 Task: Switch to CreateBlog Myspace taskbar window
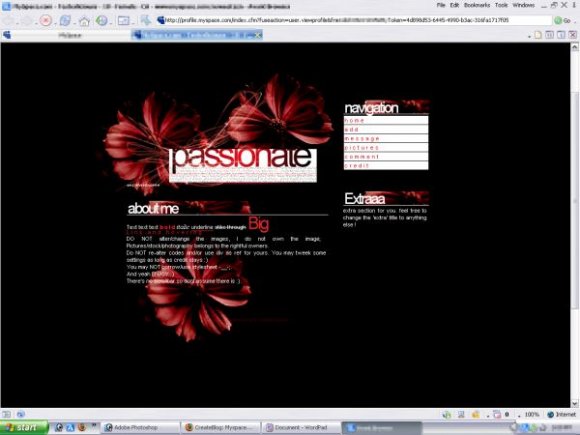pyautogui.click(x=221, y=428)
